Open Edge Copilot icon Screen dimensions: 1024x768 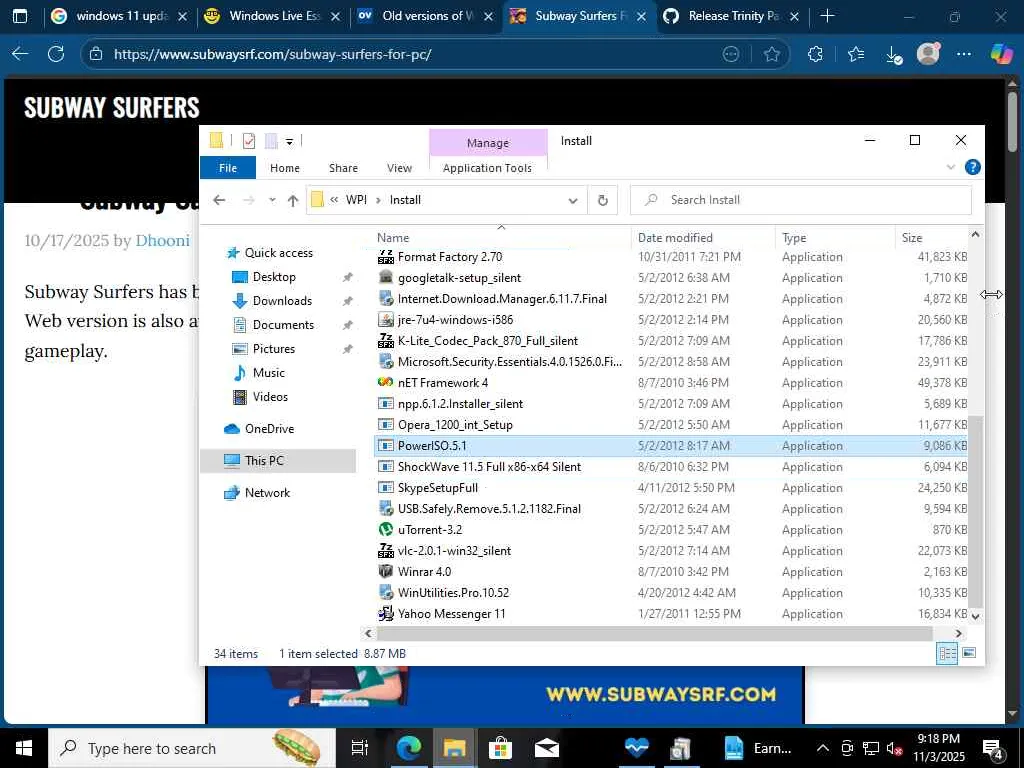1001,54
